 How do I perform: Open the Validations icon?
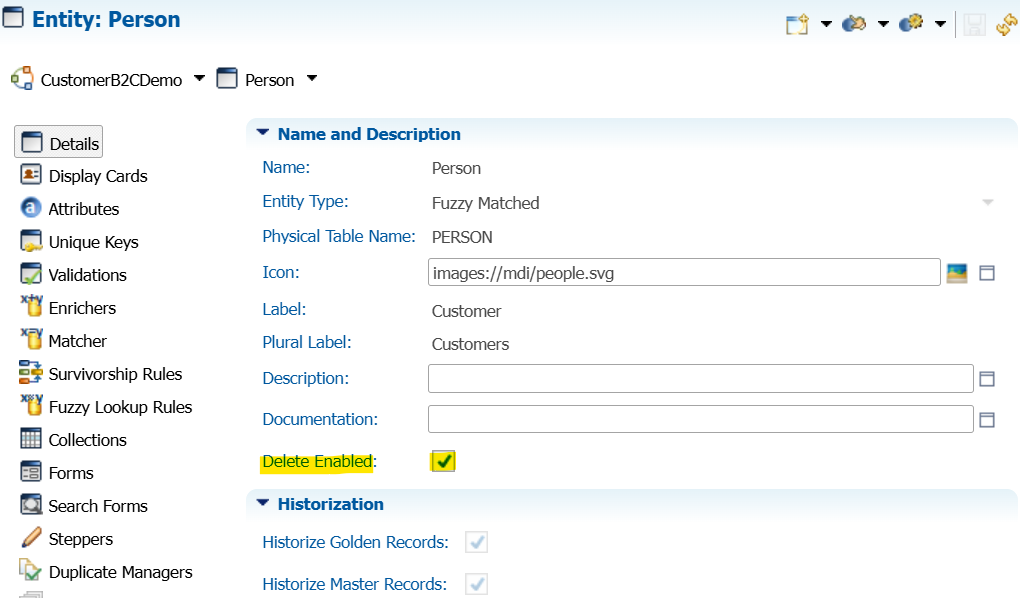(x=31, y=274)
